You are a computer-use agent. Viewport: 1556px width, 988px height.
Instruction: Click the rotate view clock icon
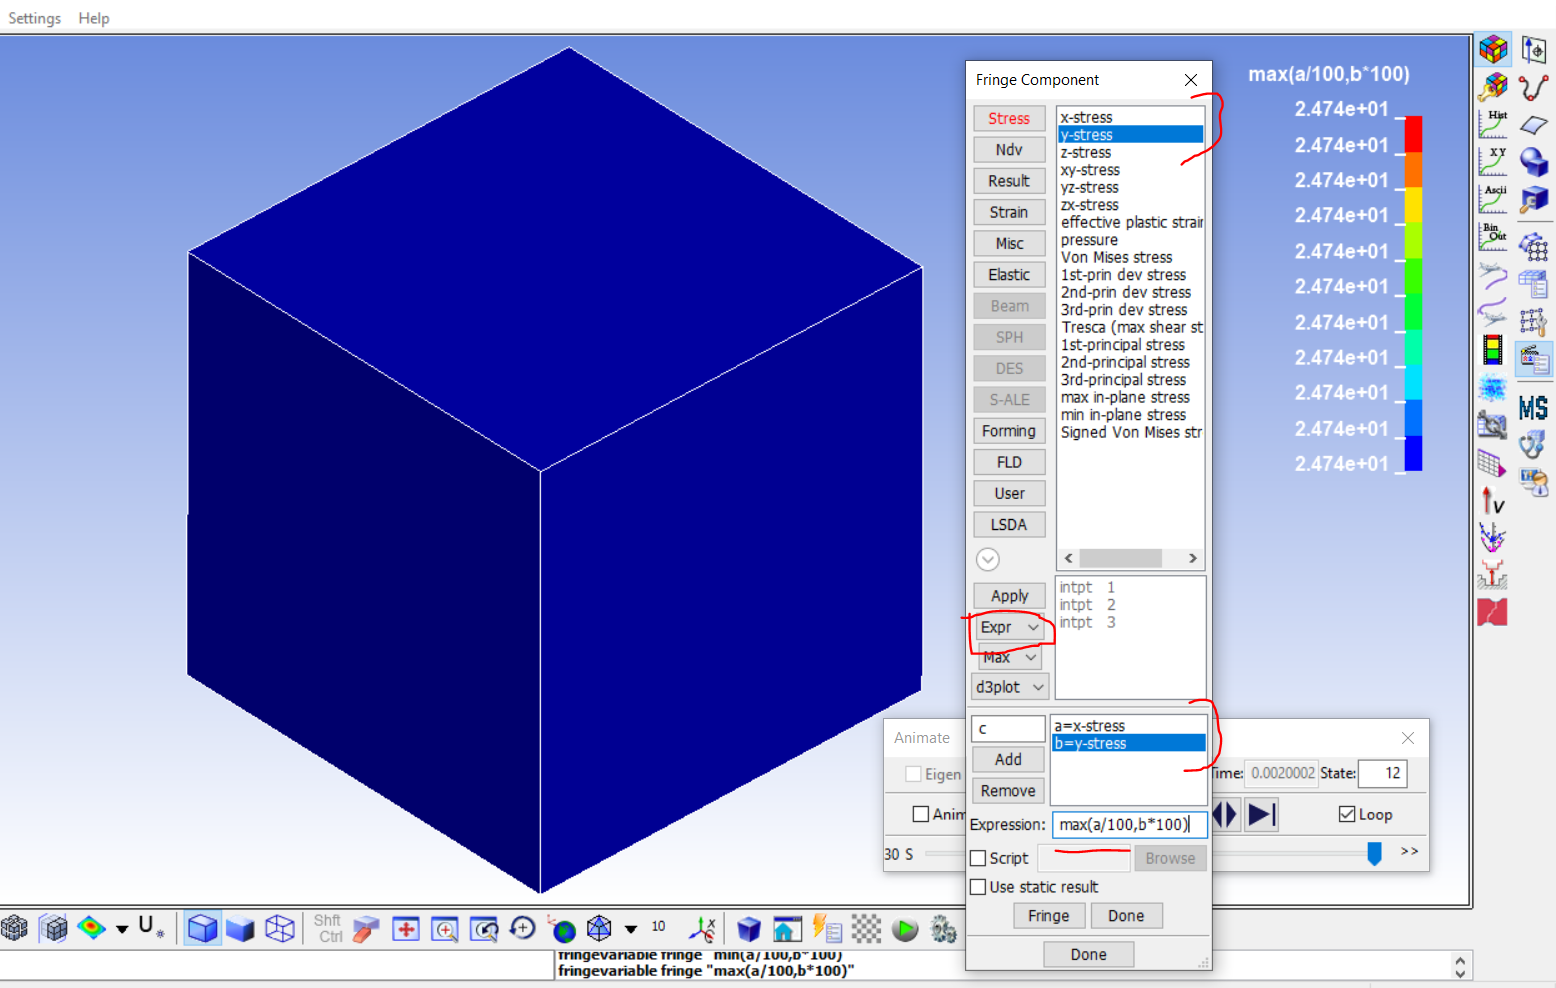click(x=522, y=929)
